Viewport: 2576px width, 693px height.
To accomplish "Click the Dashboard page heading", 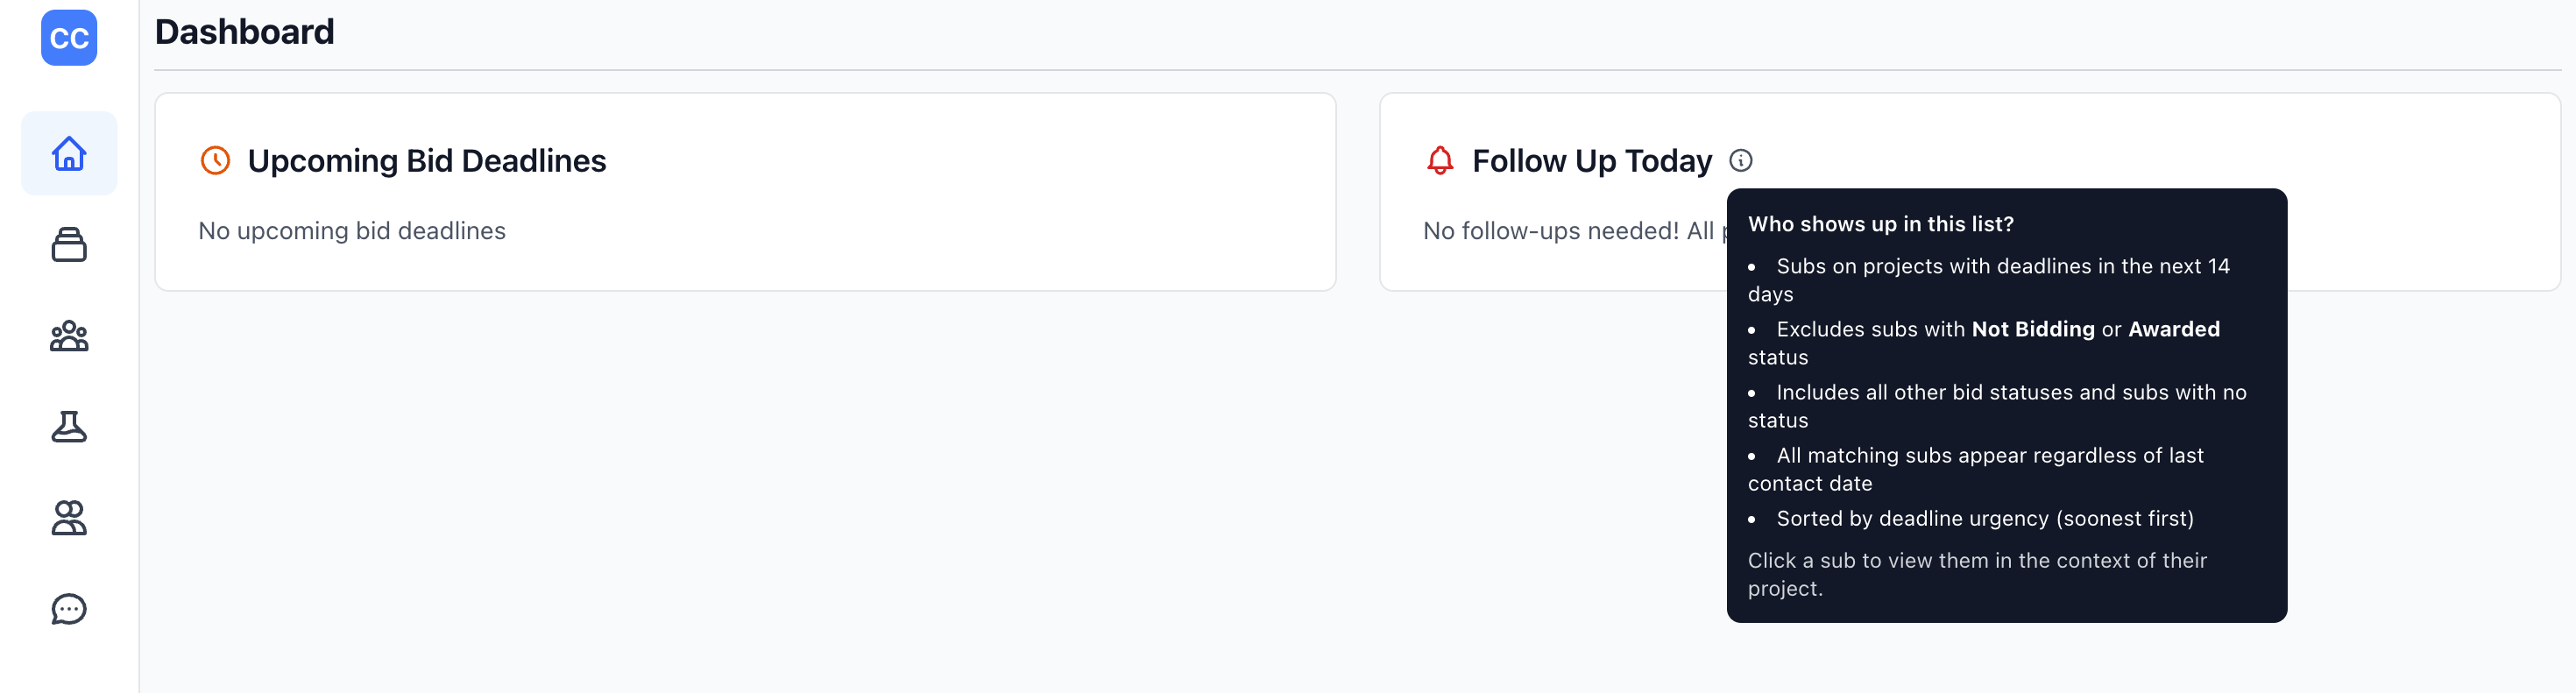I will (245, 32).
